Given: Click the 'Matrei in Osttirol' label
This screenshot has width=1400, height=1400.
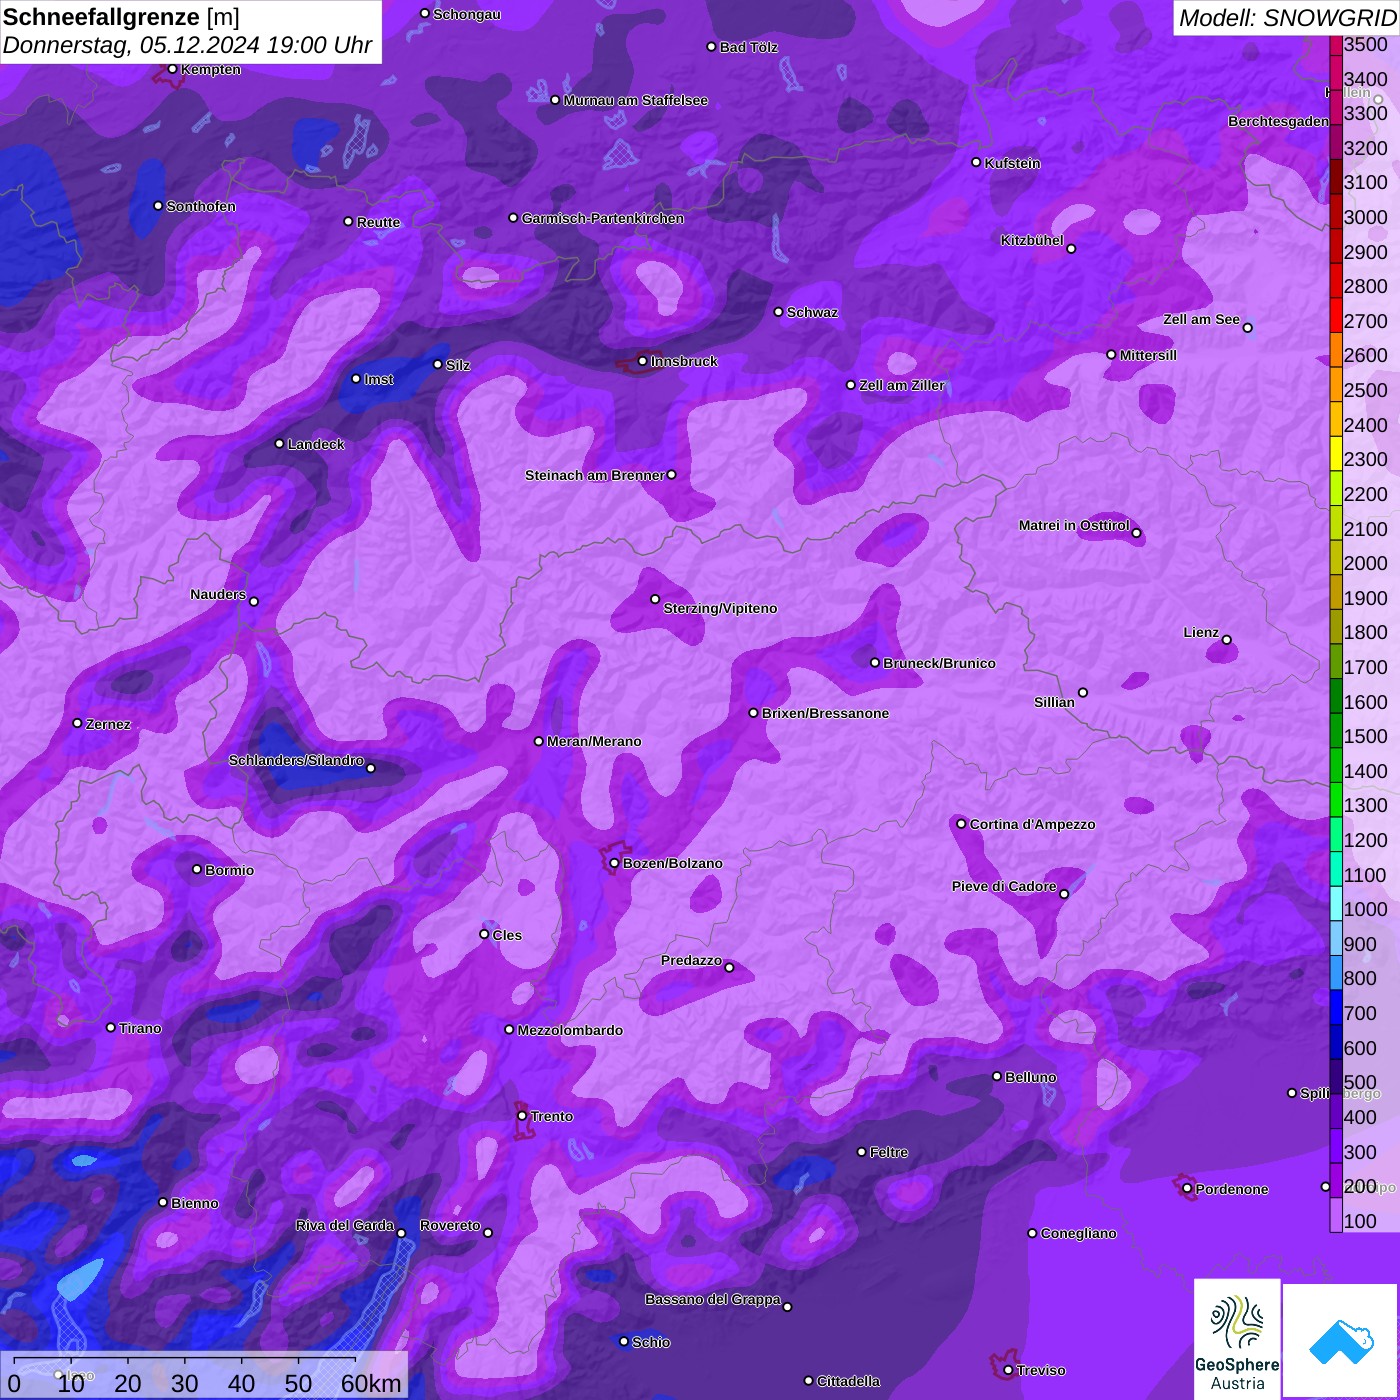Looking at the screenshot, I should tap(1074, 525).
